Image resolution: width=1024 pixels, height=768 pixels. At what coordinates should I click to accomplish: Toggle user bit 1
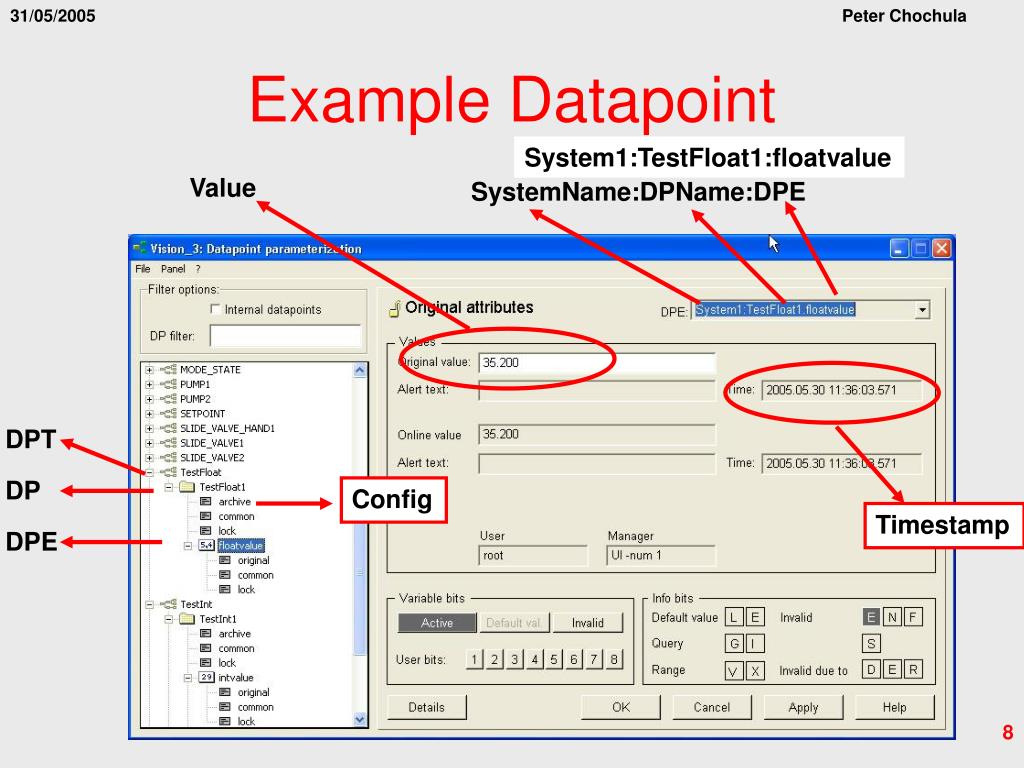point(475,660)
